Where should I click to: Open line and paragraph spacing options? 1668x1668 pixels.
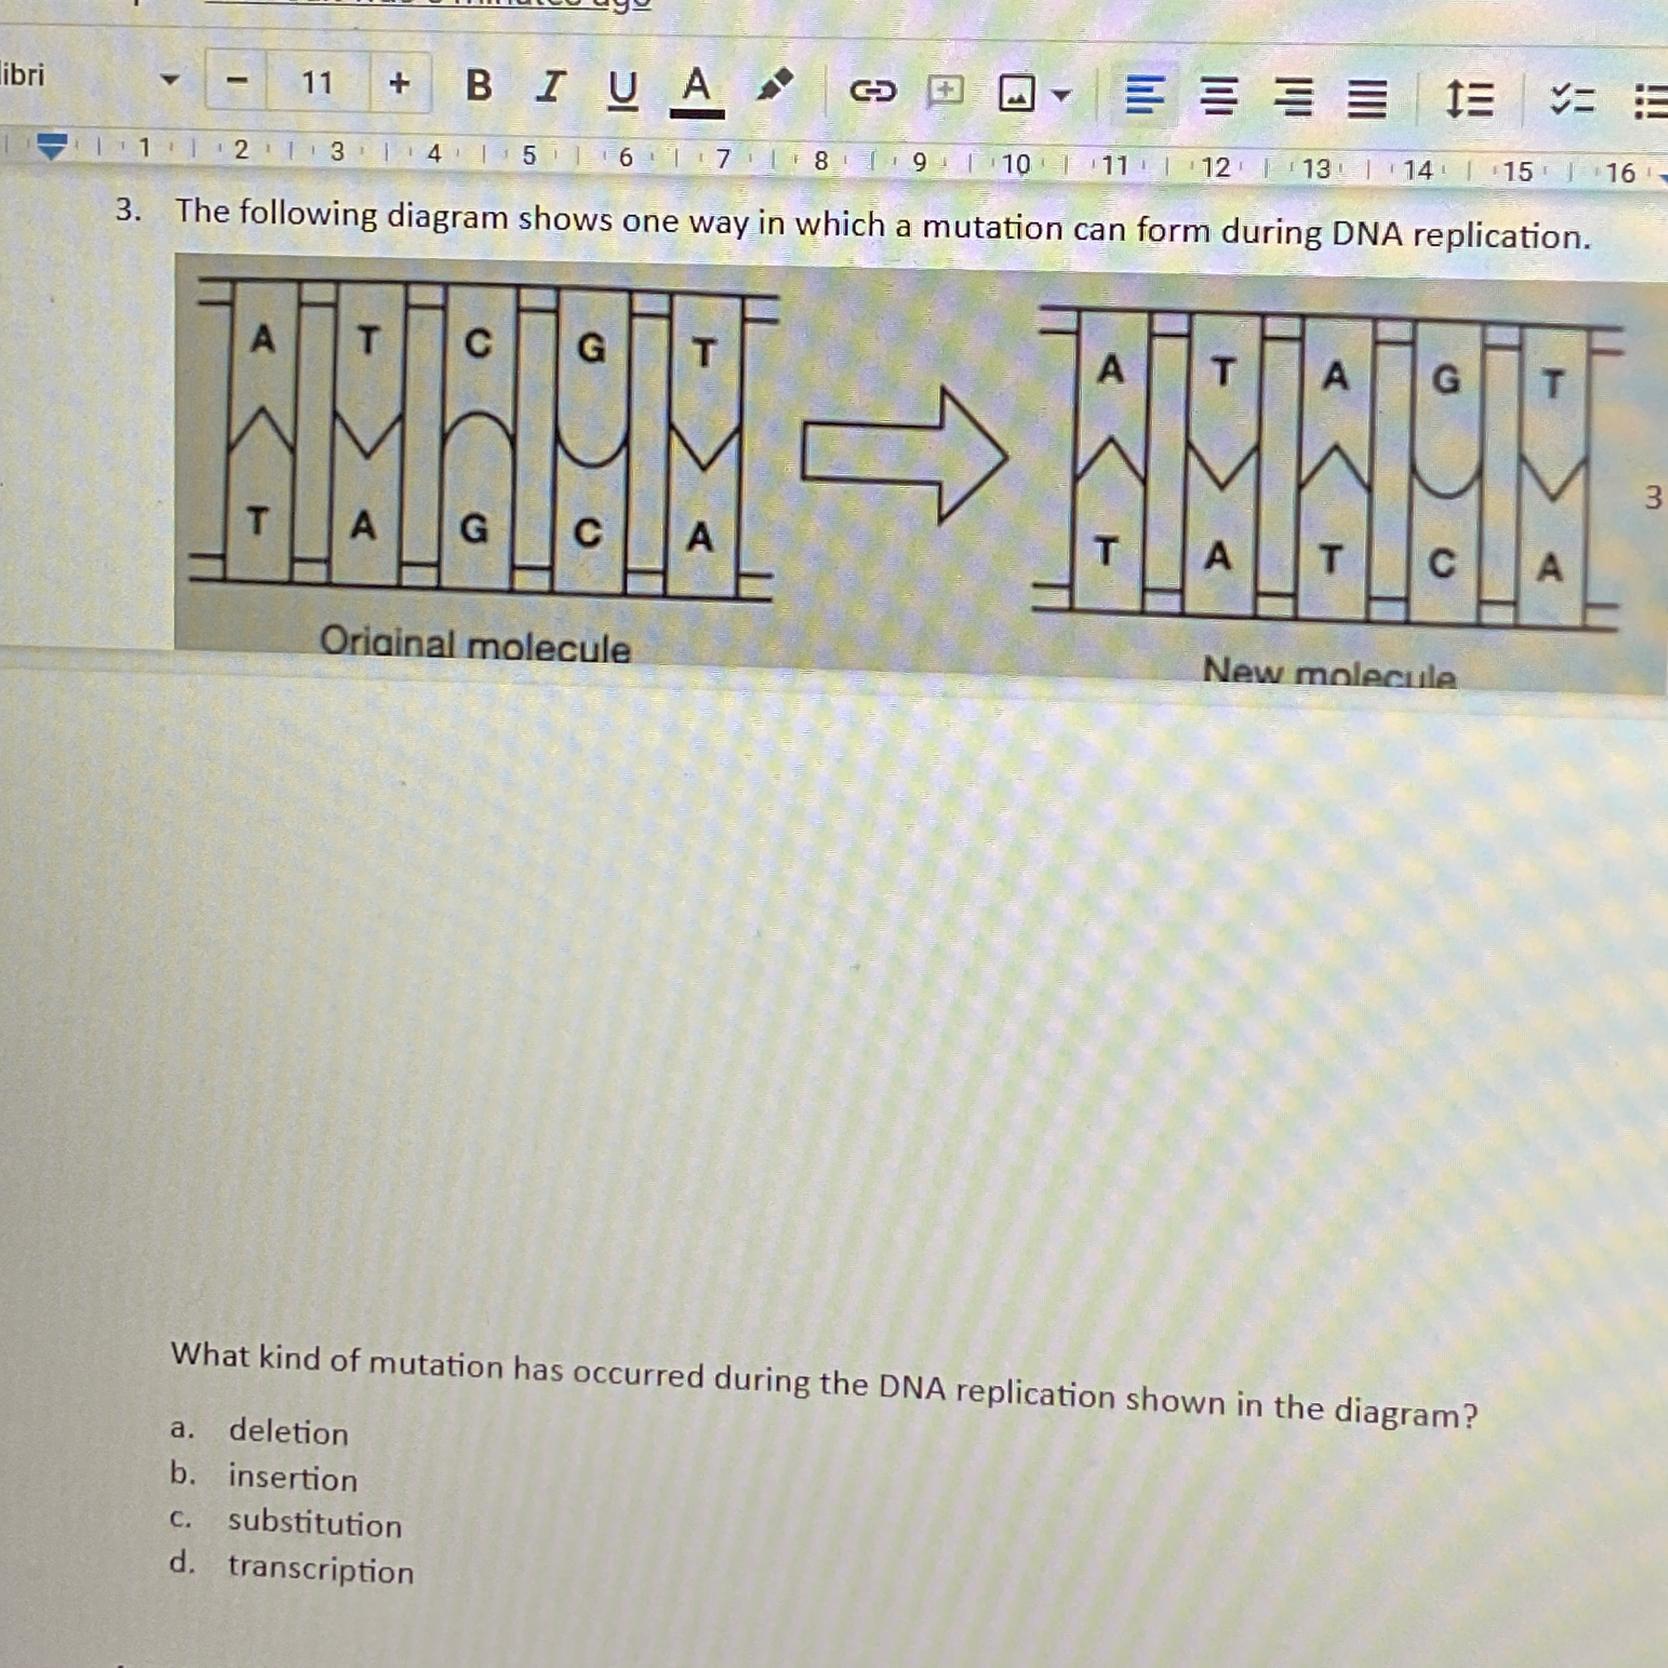[x=1468, y=99]
